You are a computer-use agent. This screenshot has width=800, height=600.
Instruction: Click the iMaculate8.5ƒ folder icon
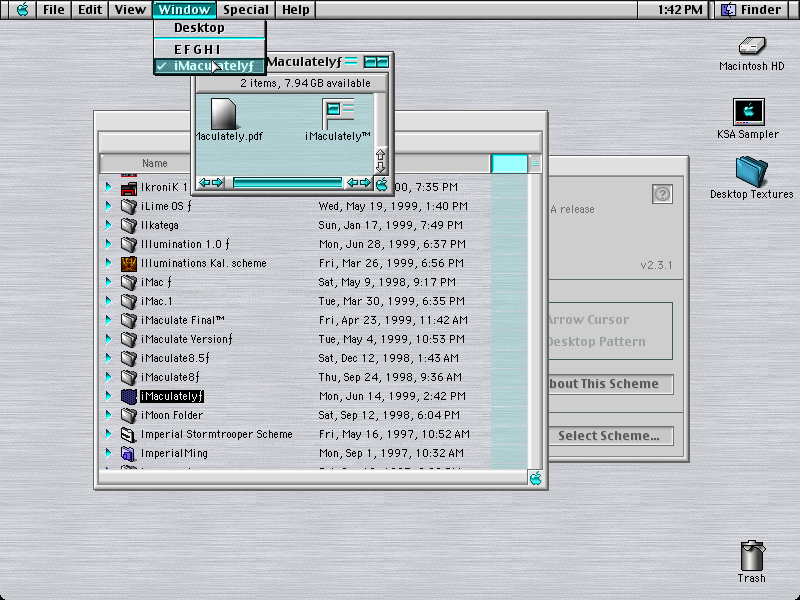[129, 358]
